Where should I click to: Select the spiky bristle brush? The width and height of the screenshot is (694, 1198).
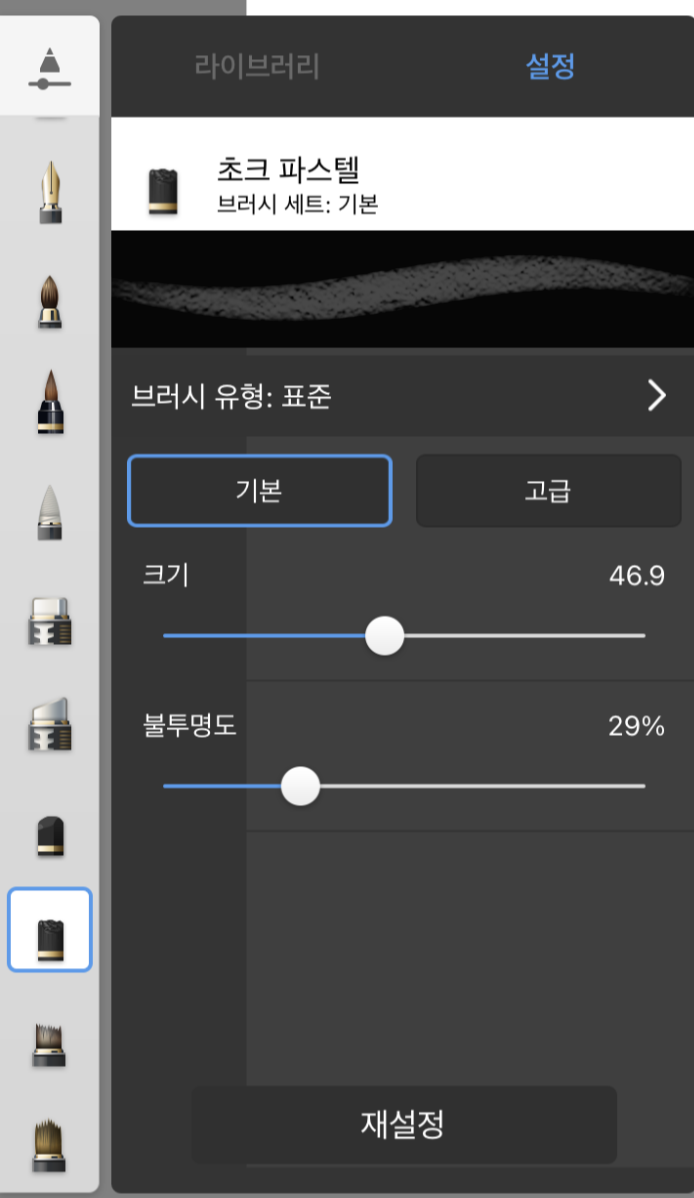point(50,1045)
